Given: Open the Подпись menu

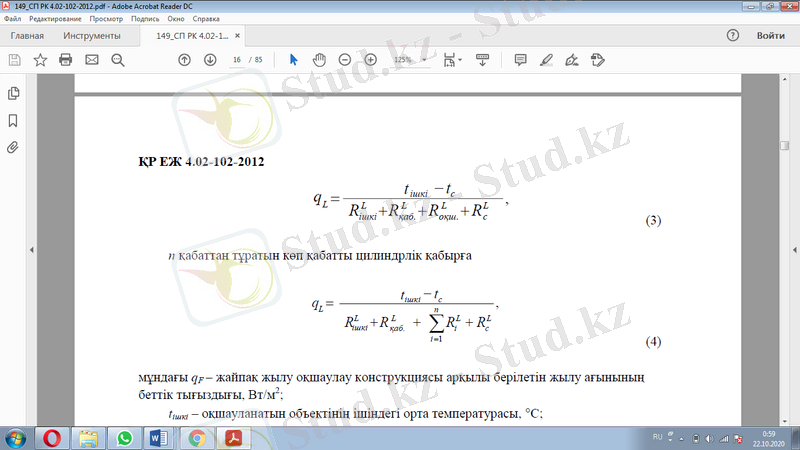Looking at the screenshot, I should [x=145, y=18].
